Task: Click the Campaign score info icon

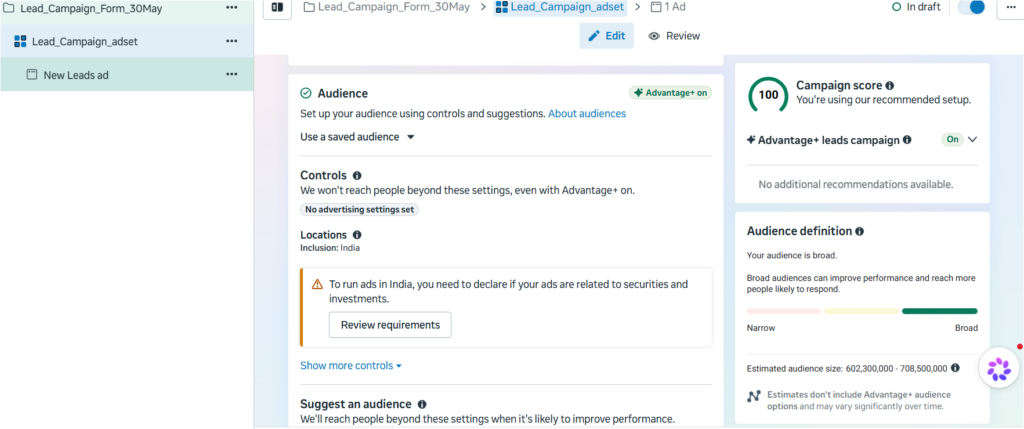Action: pyautogui.click(x=889, y=86)
